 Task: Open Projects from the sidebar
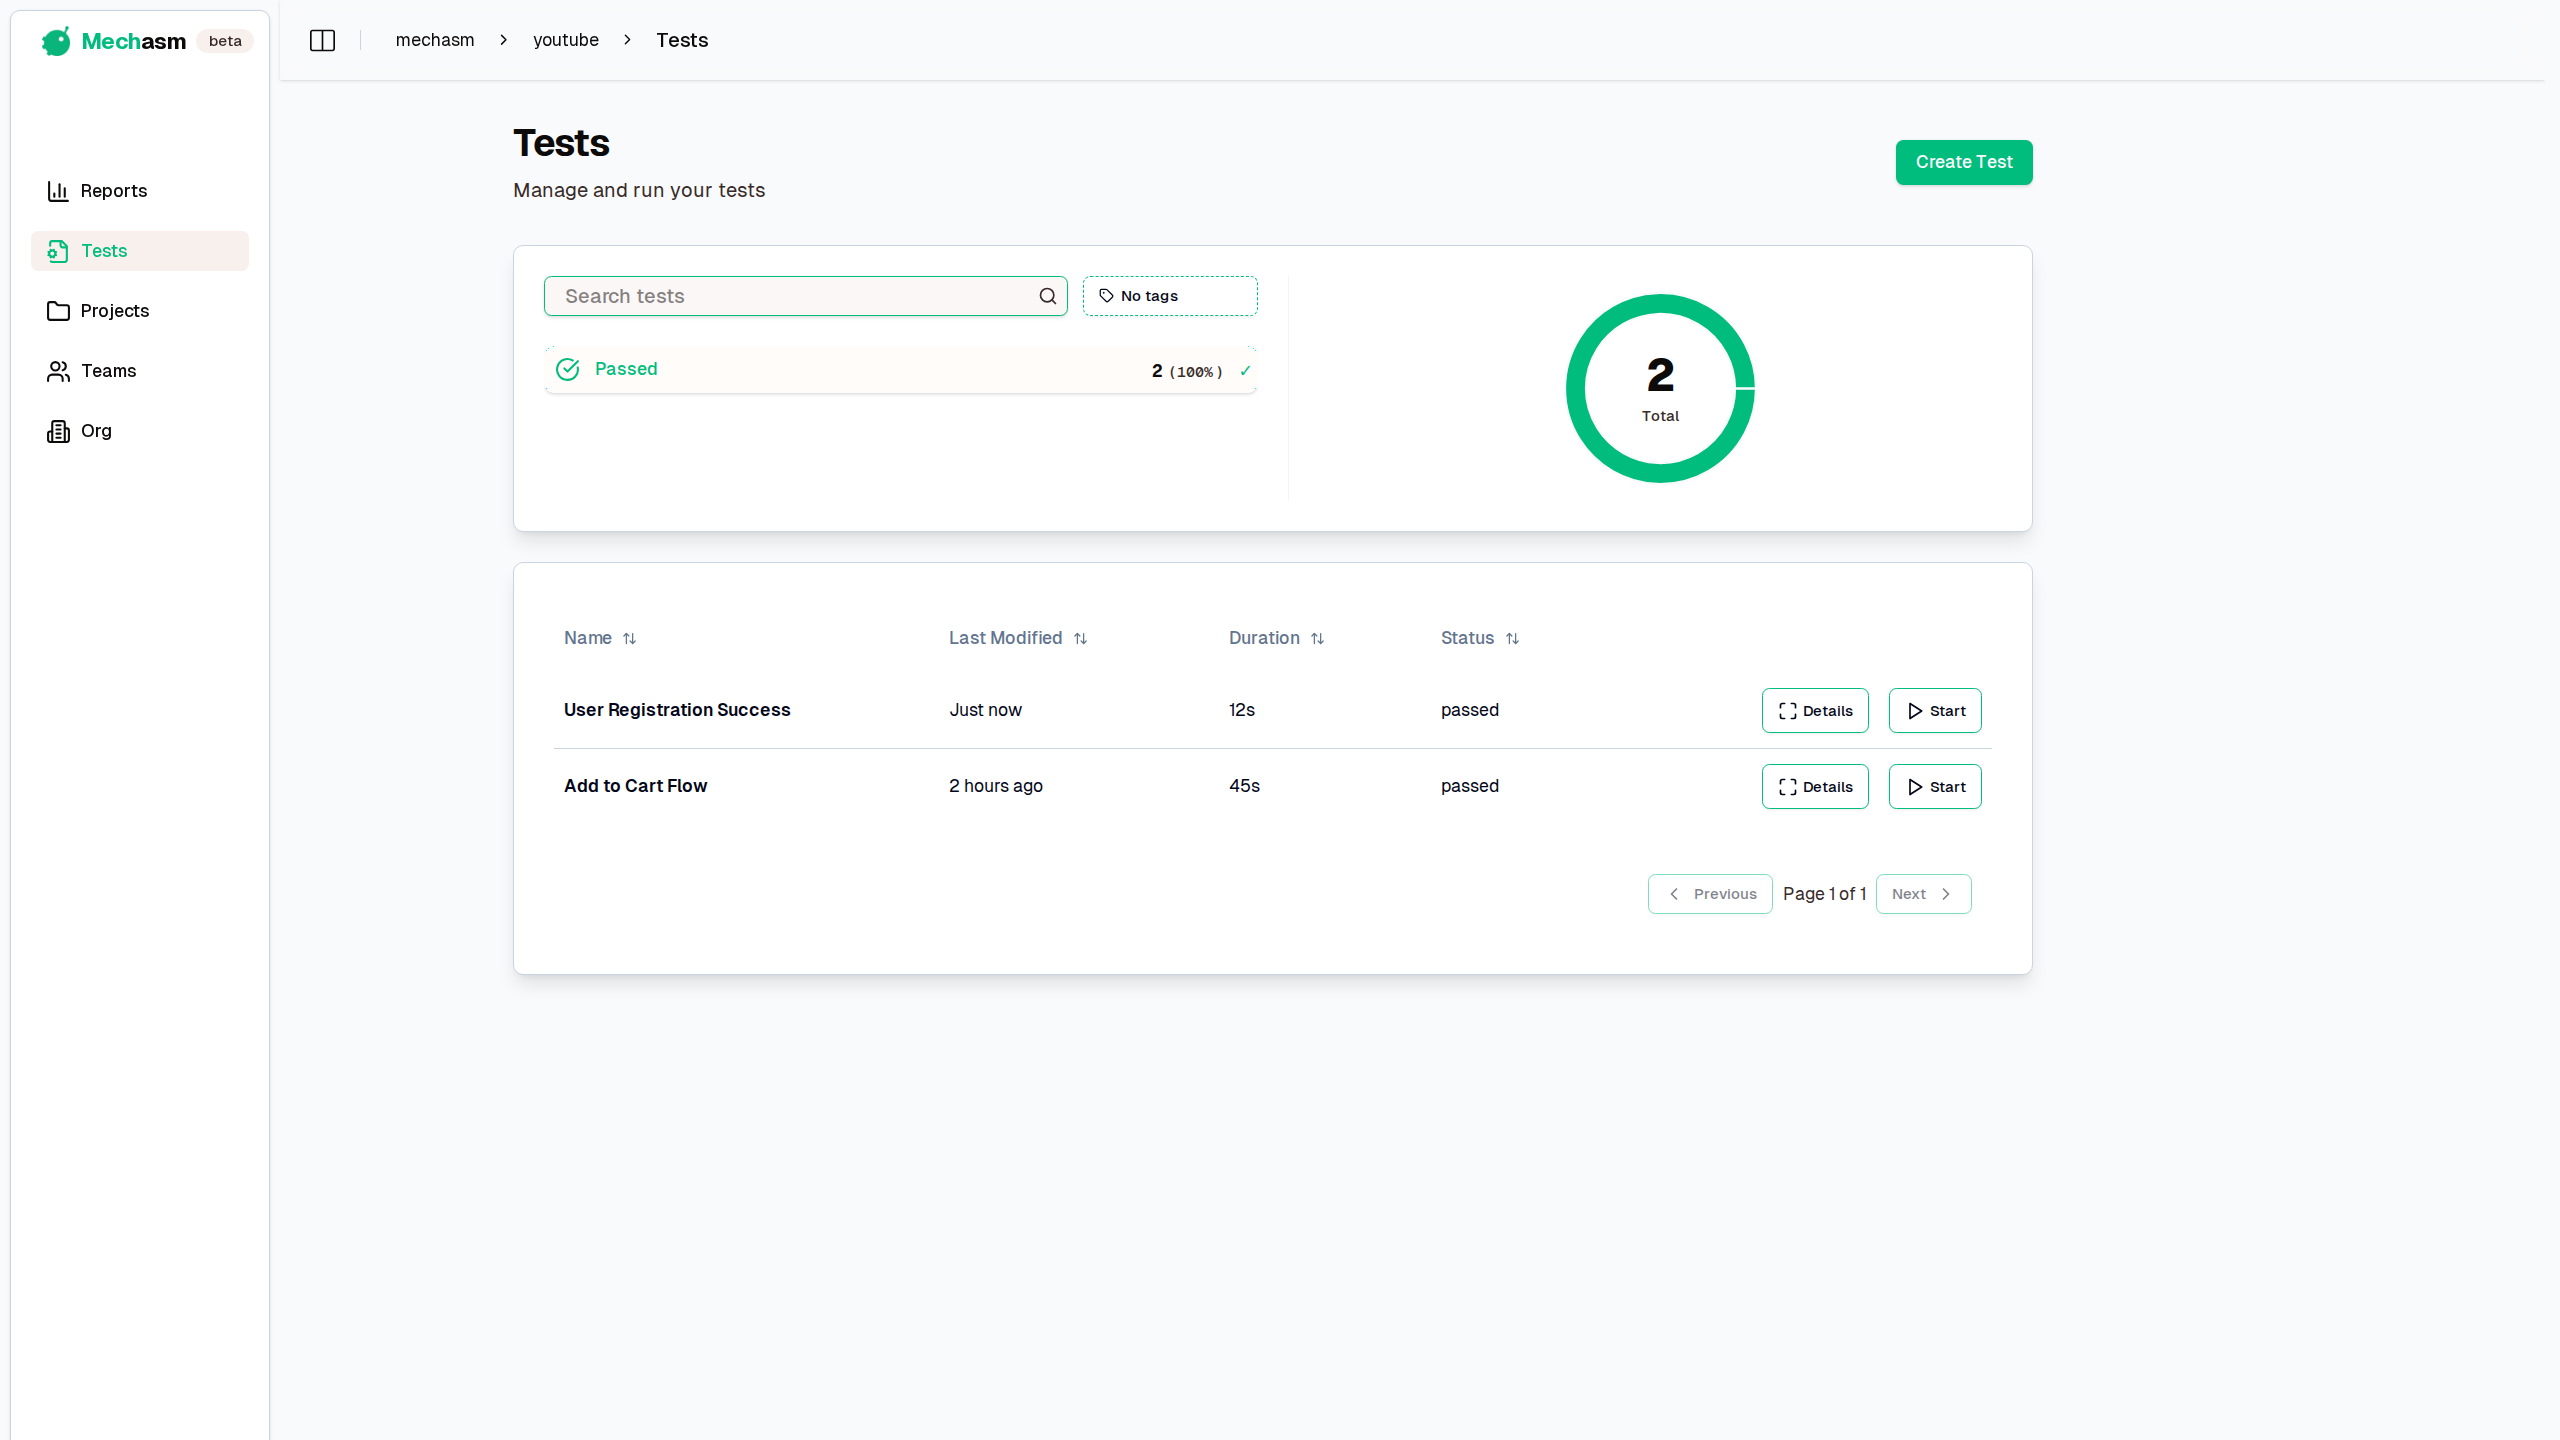(x=114, y=311)
